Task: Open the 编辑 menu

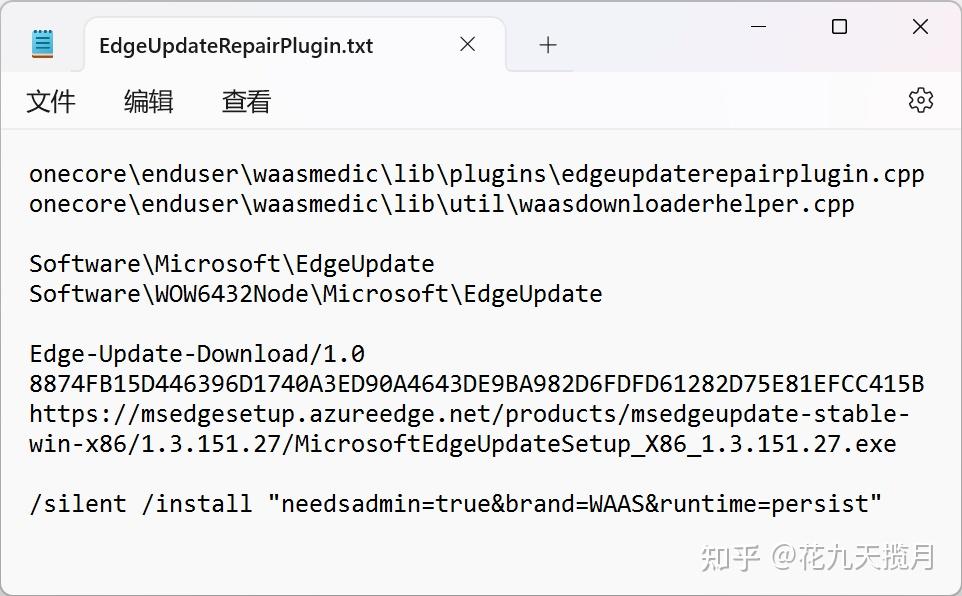Action: (148, 101)
